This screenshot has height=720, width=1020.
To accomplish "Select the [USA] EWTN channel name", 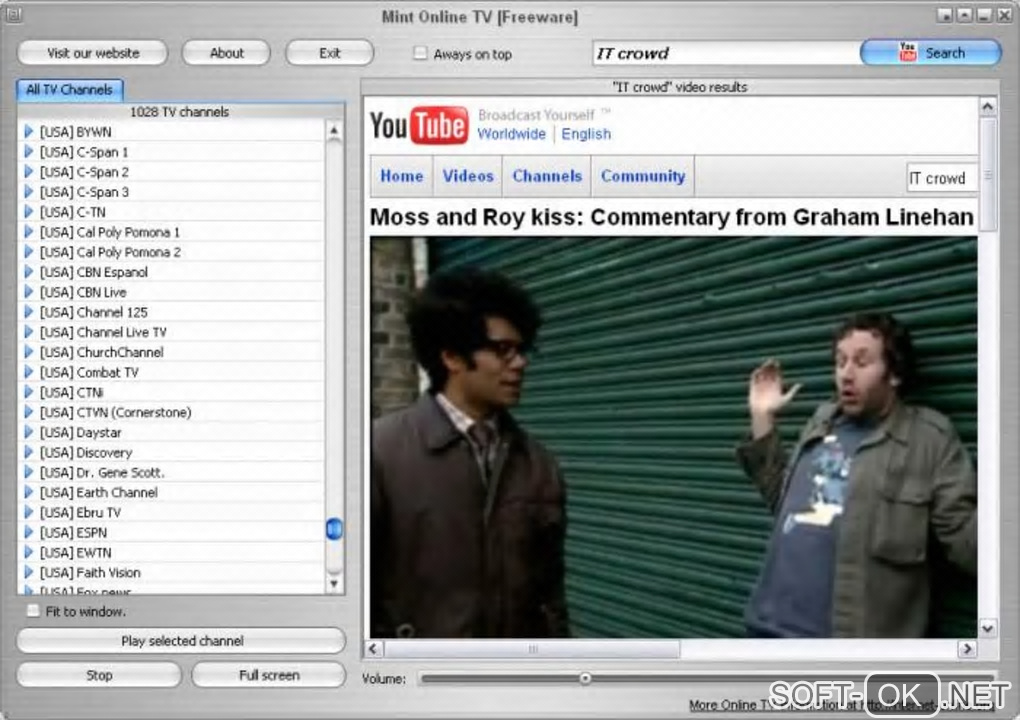I will tap(75, 553).
